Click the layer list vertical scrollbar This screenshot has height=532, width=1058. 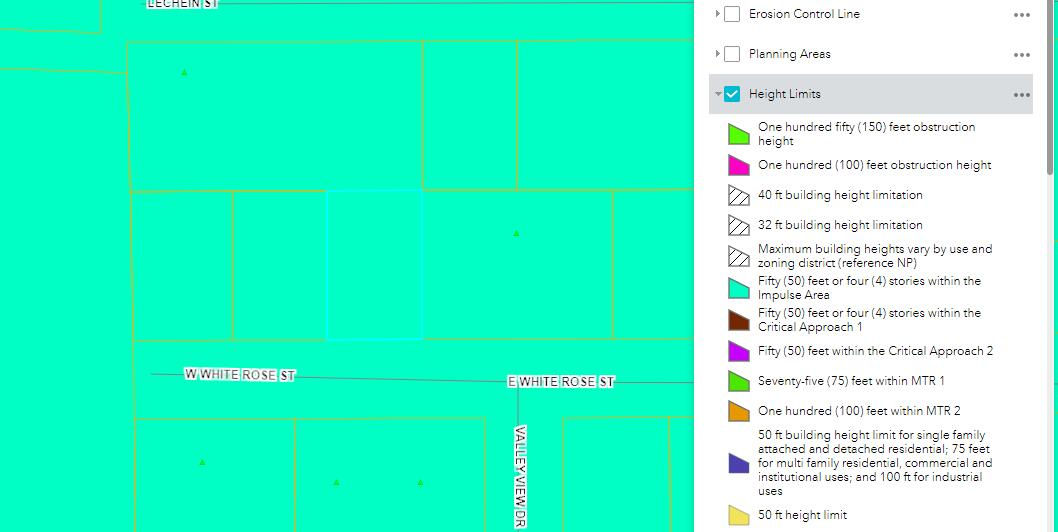1049,90
